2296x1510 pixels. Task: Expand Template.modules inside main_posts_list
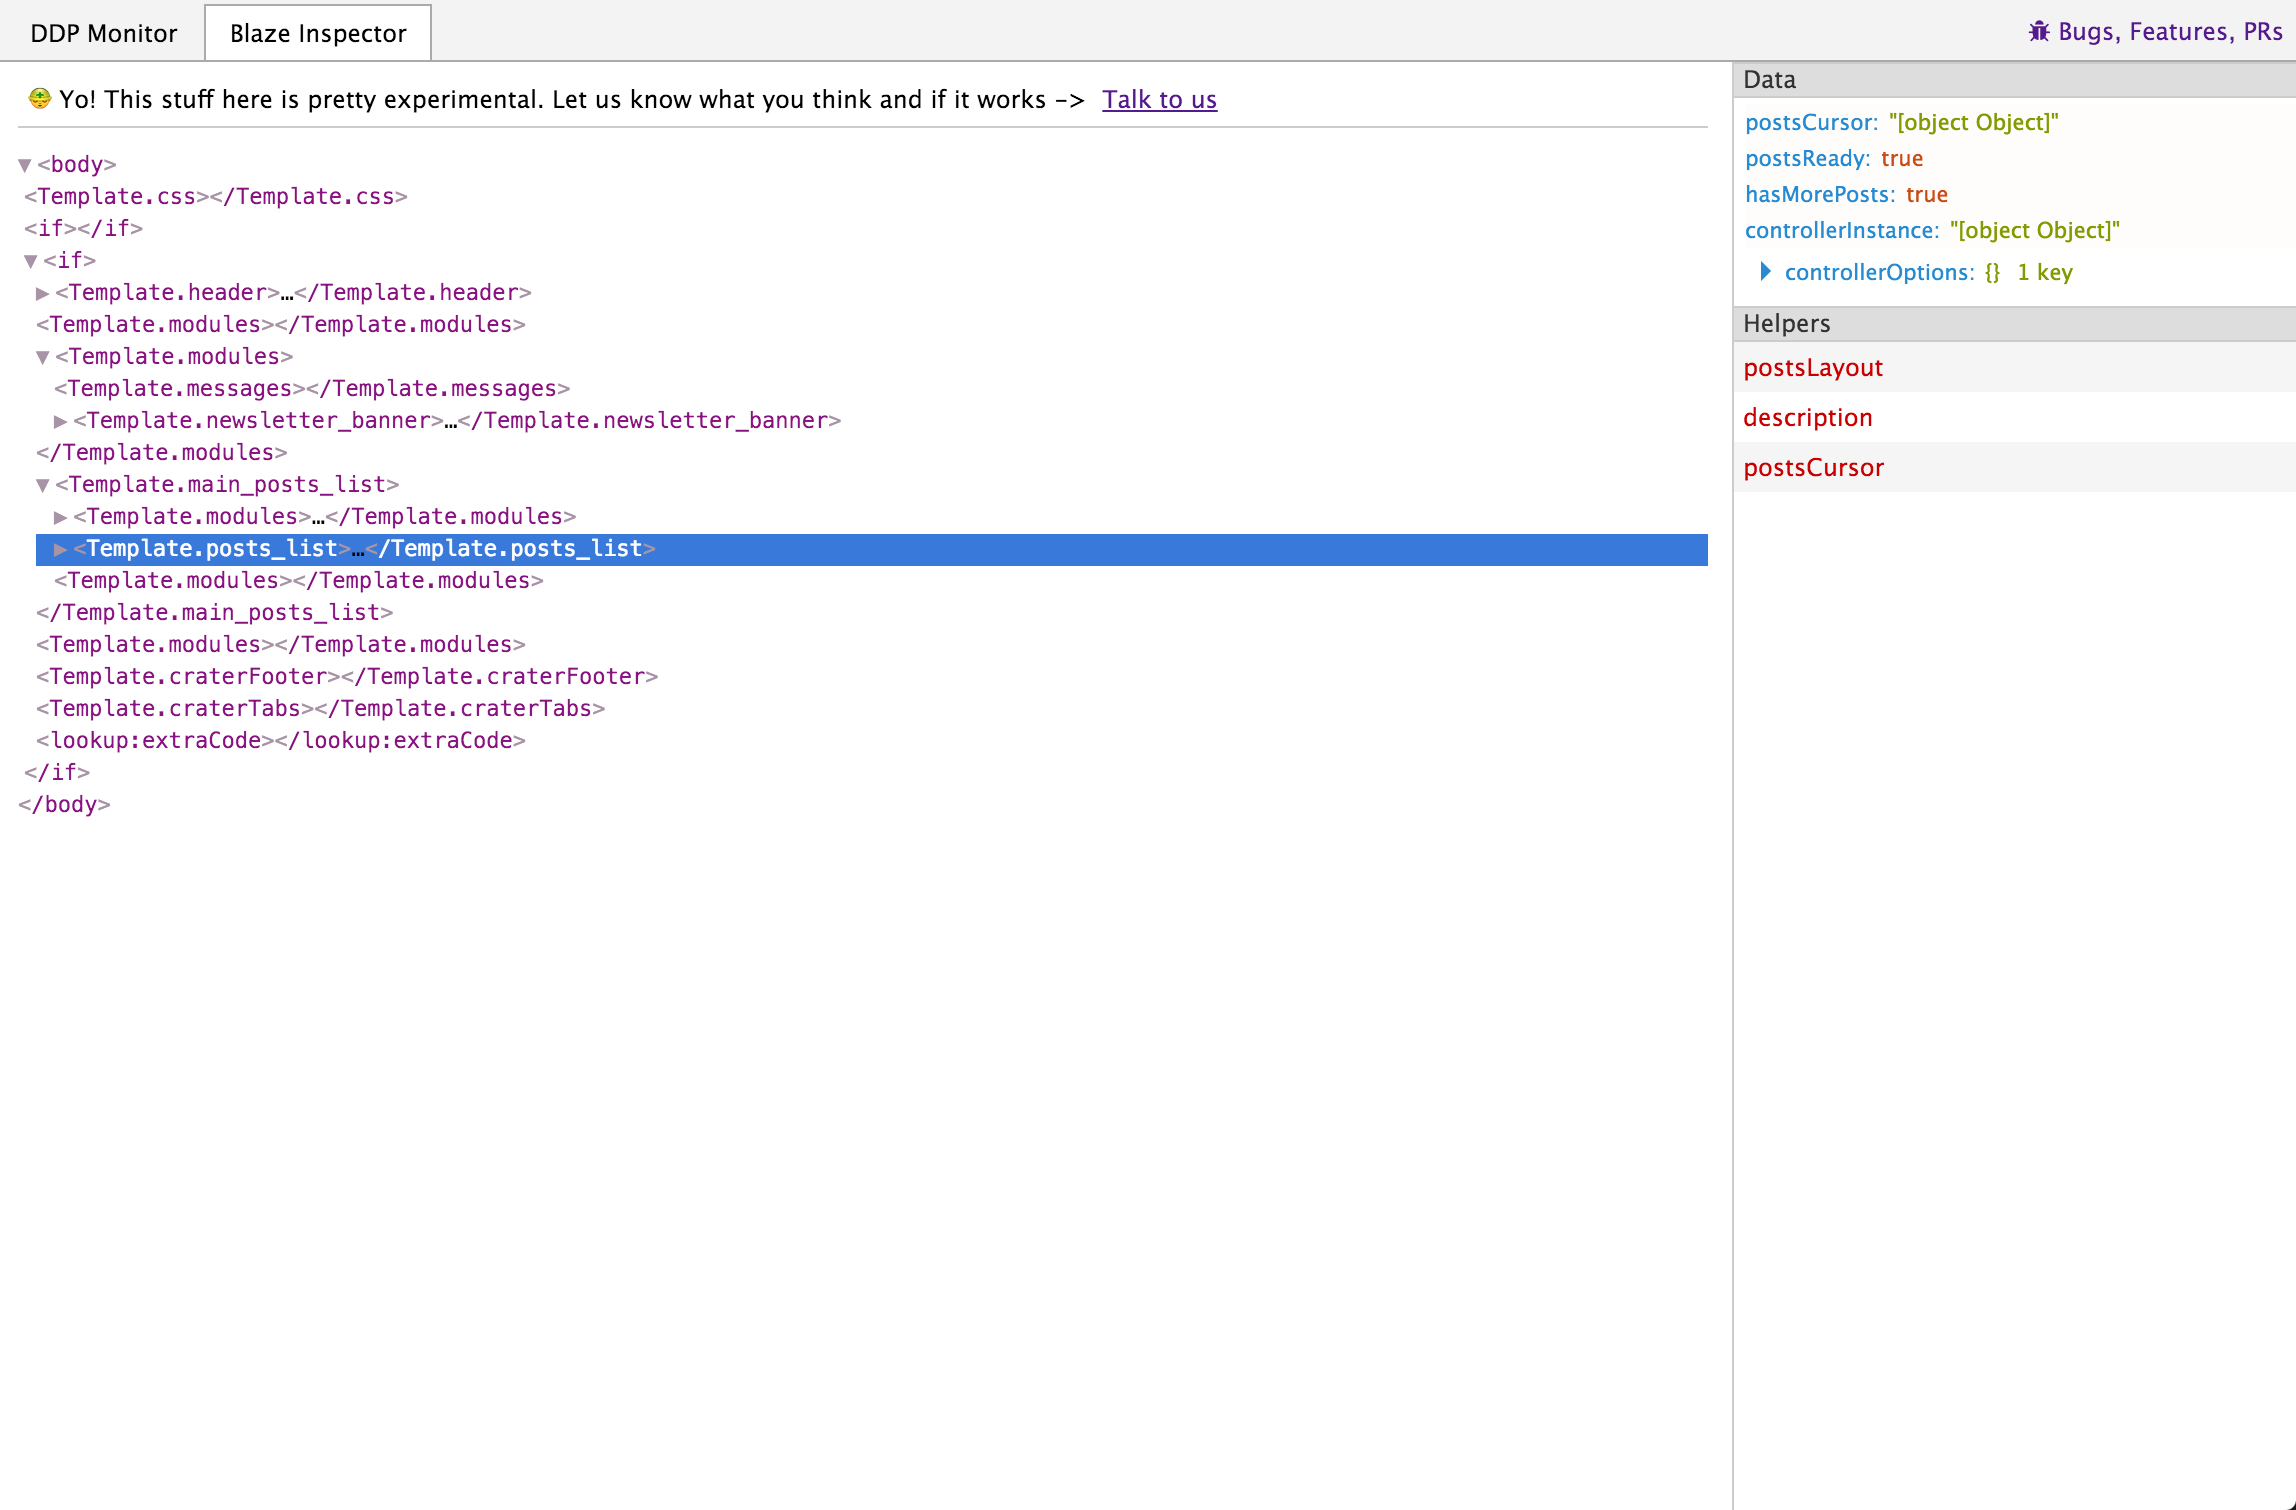(61, 517)
